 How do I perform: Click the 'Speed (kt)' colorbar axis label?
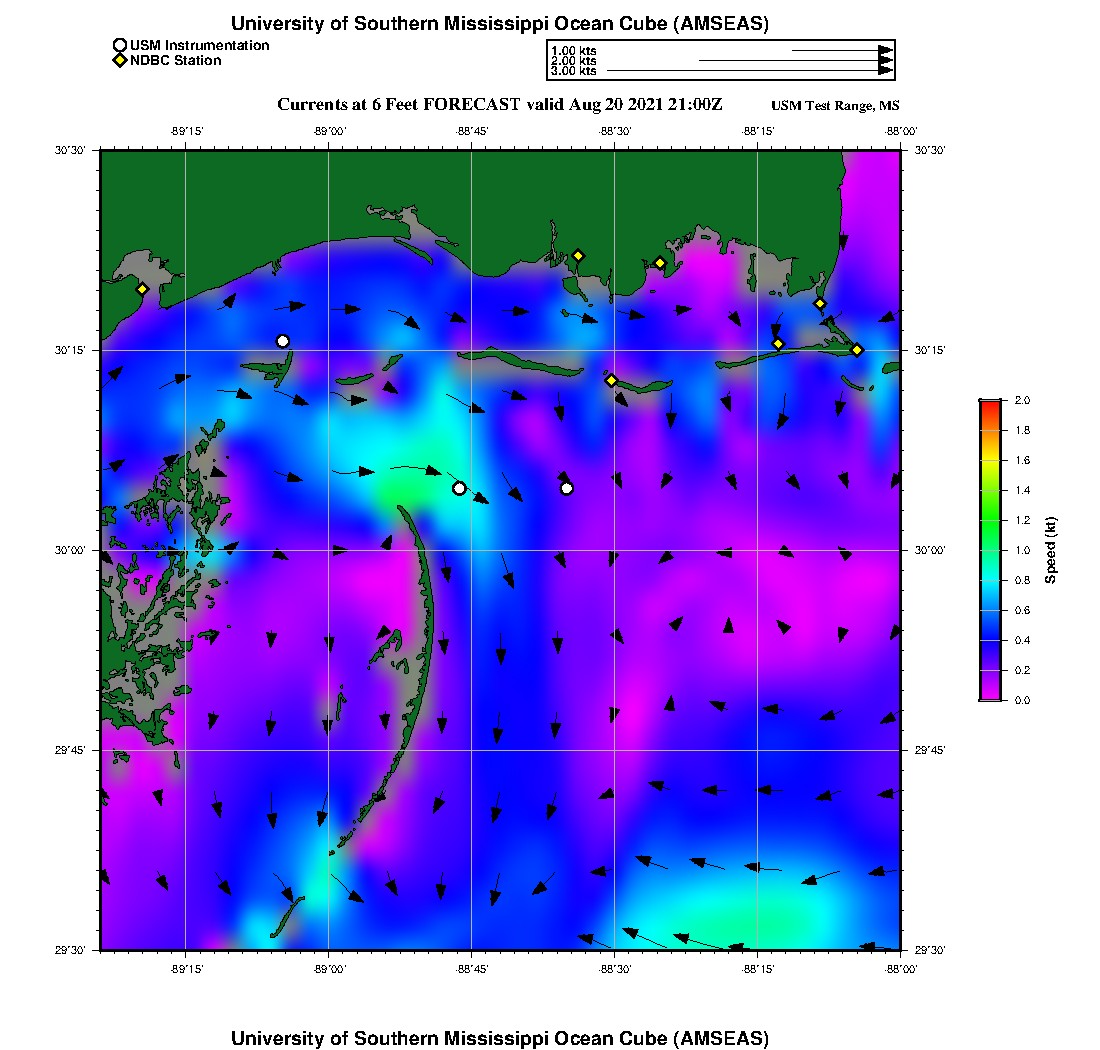pyautogui.click(x=1051, y=550)
